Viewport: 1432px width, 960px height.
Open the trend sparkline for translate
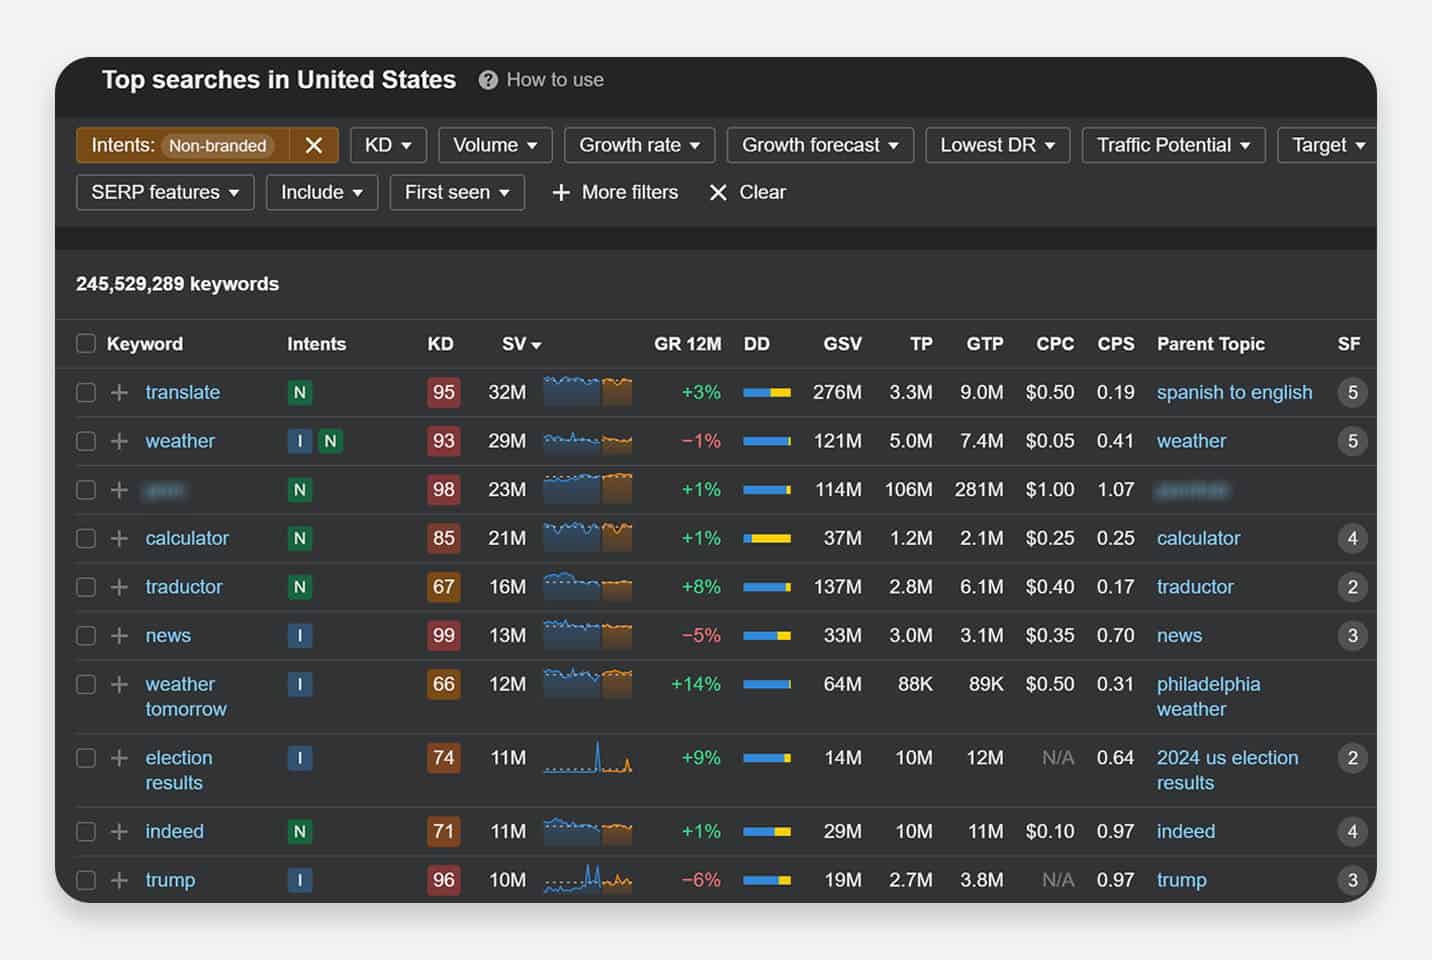587,390
